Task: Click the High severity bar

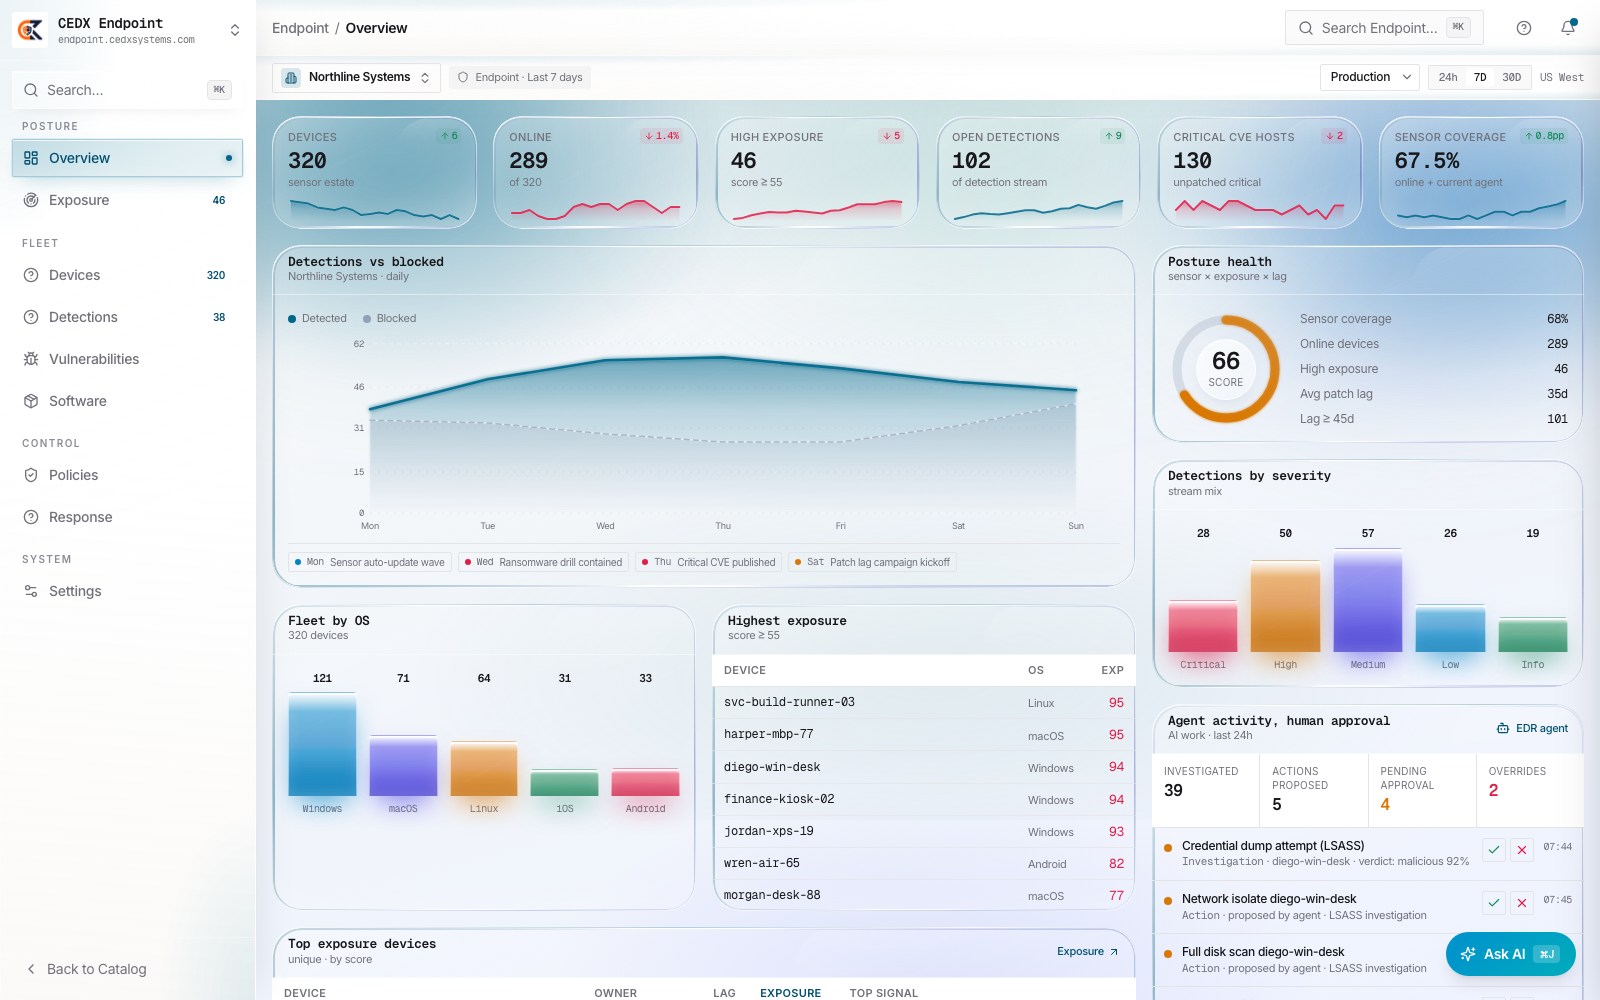Action: pyautogui.click(x=1285, y=606)
